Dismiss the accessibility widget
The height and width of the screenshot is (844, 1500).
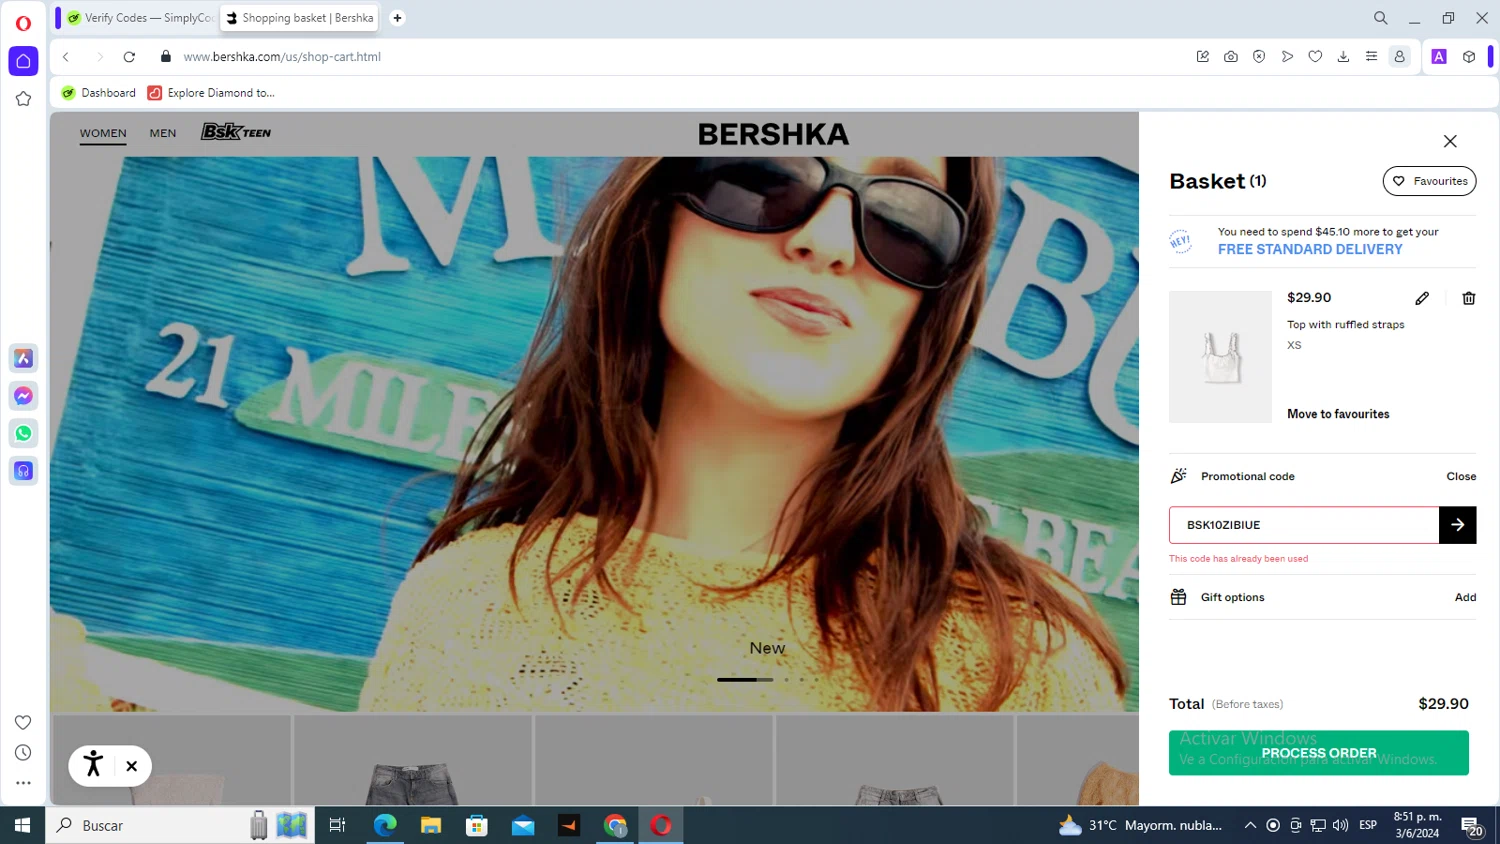[131, 766]
